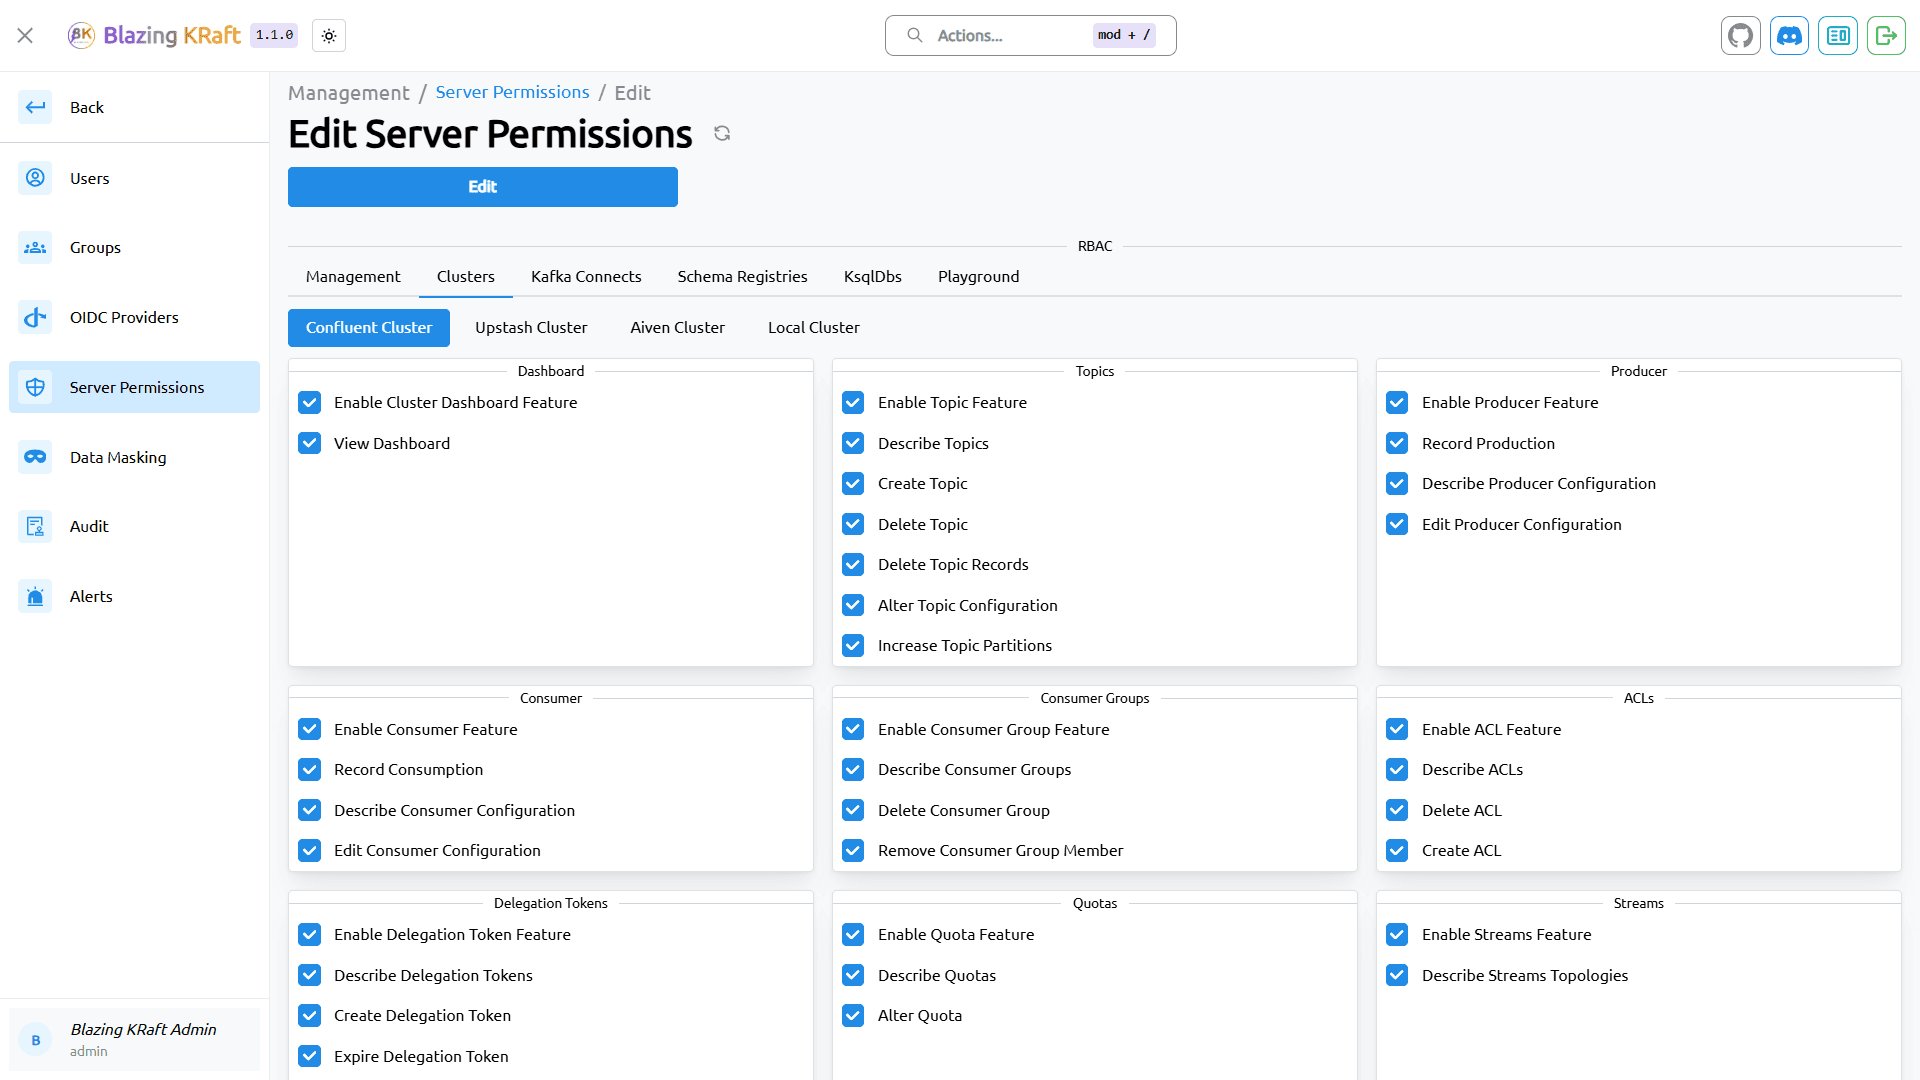Click the Actions search input field

point(1031,34)
